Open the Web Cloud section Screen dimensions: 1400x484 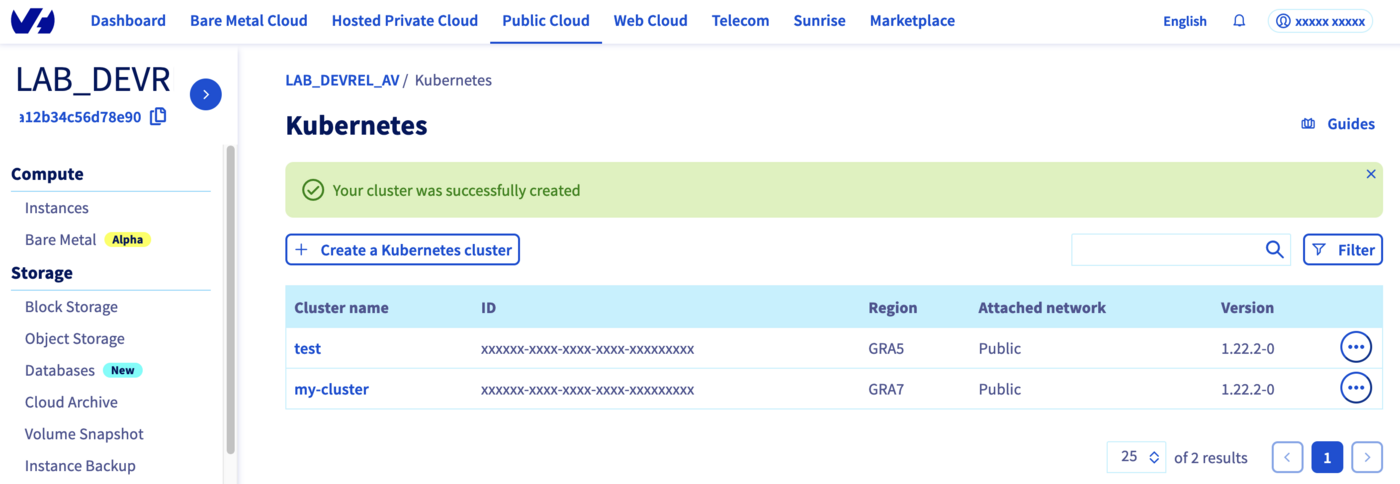(651, 21)
